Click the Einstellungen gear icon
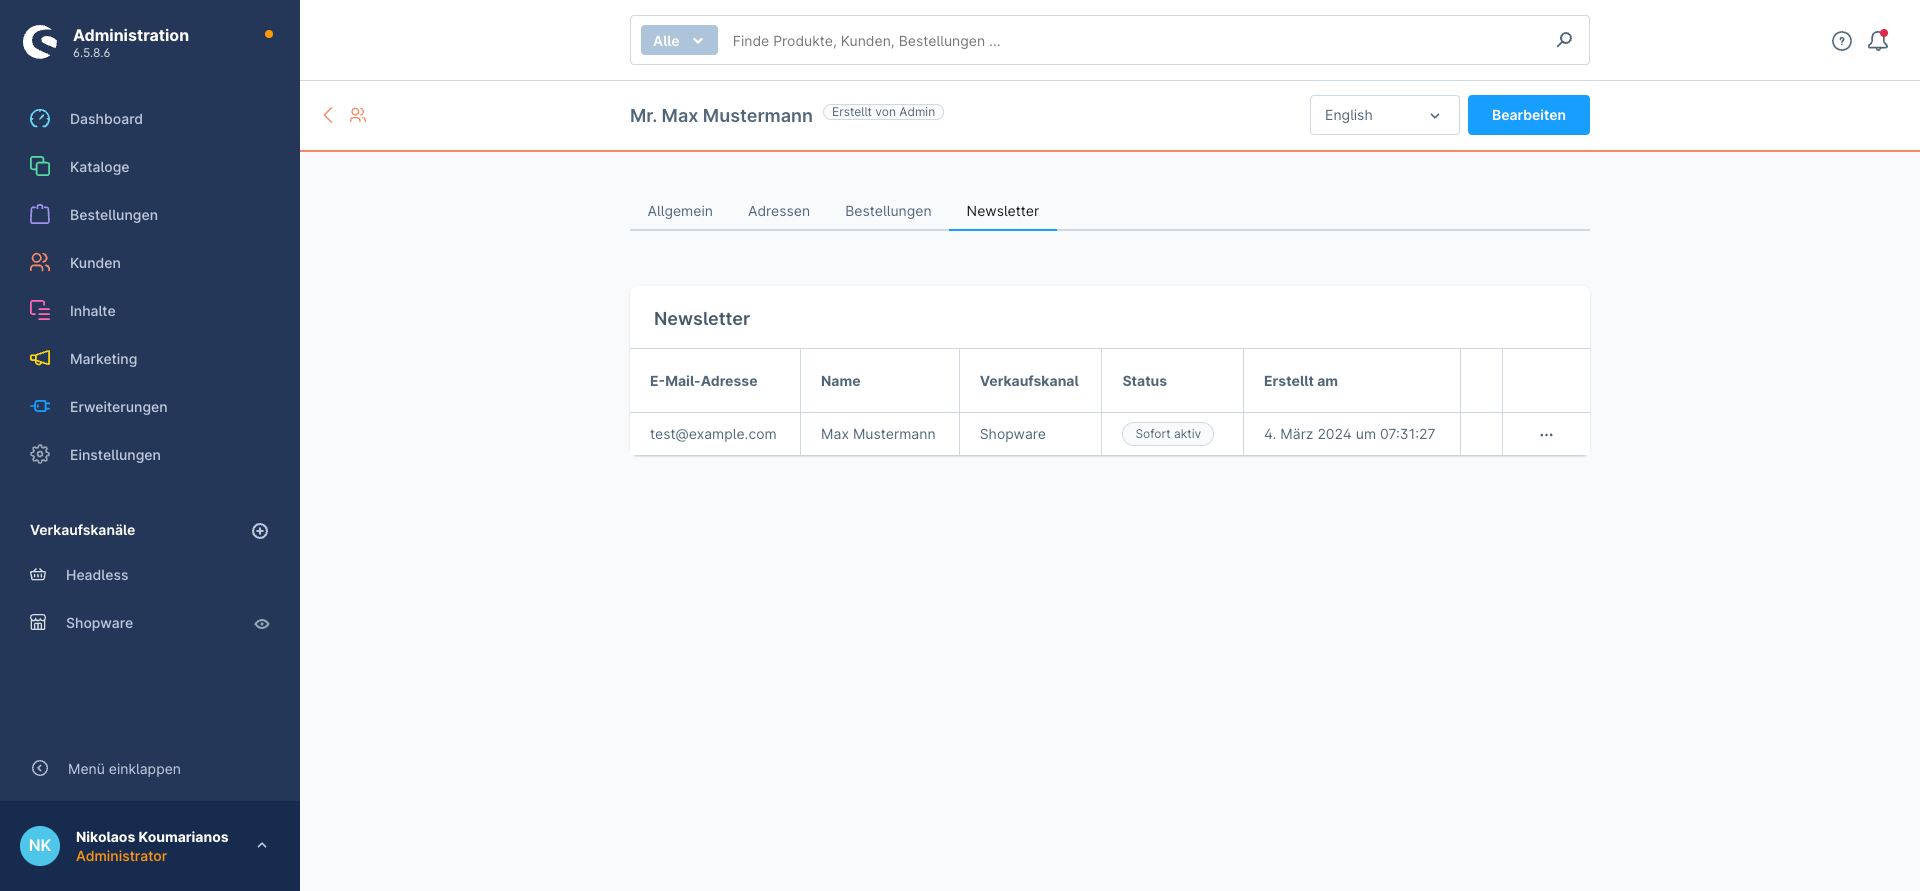The image size is (1920, 891). click(40, 454)
